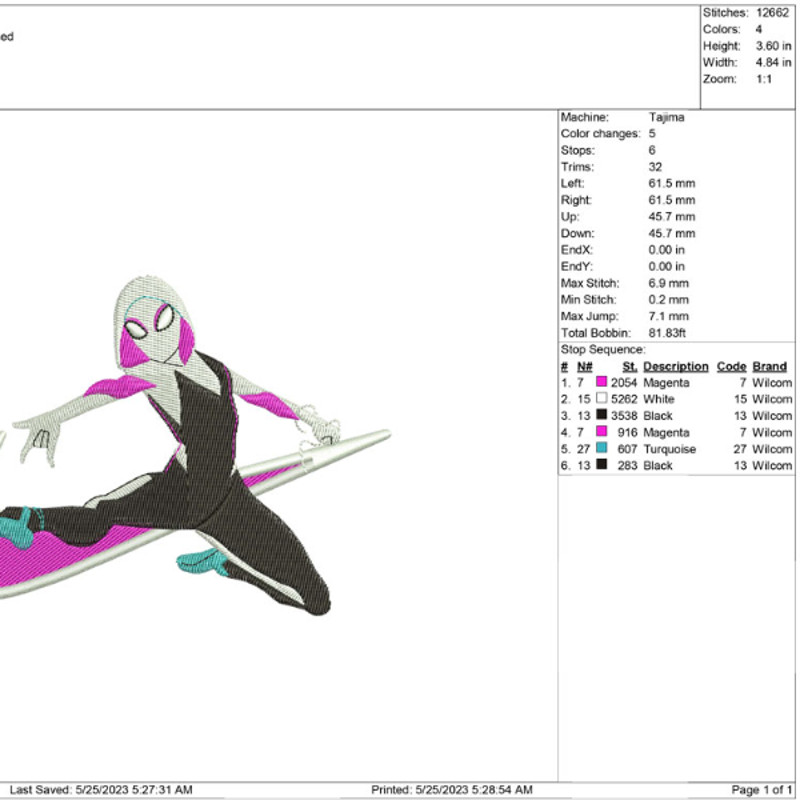Click the Zoom value 1:1
Screen dimensions: 800x800
click(x=764, y=79)
